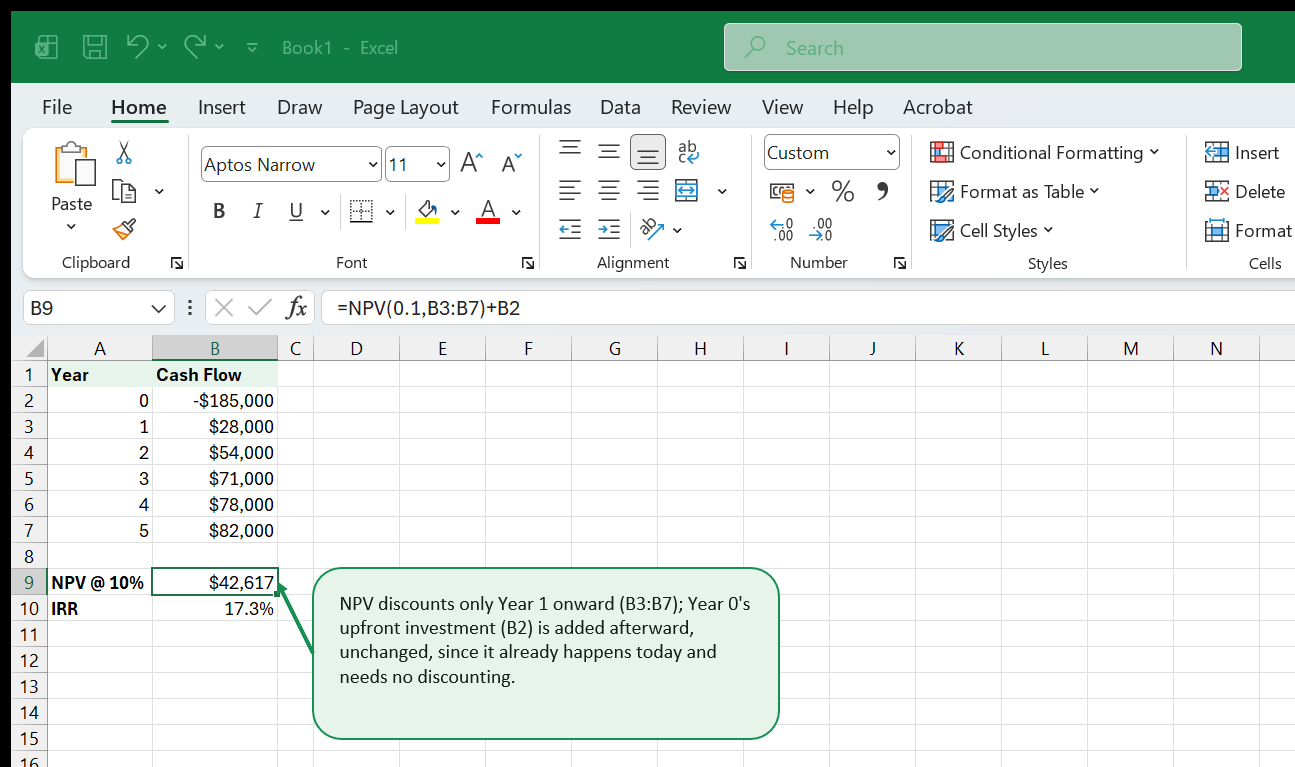Expand the Paste options arrow
This screenshot has width=1295, height=767.
71,226
